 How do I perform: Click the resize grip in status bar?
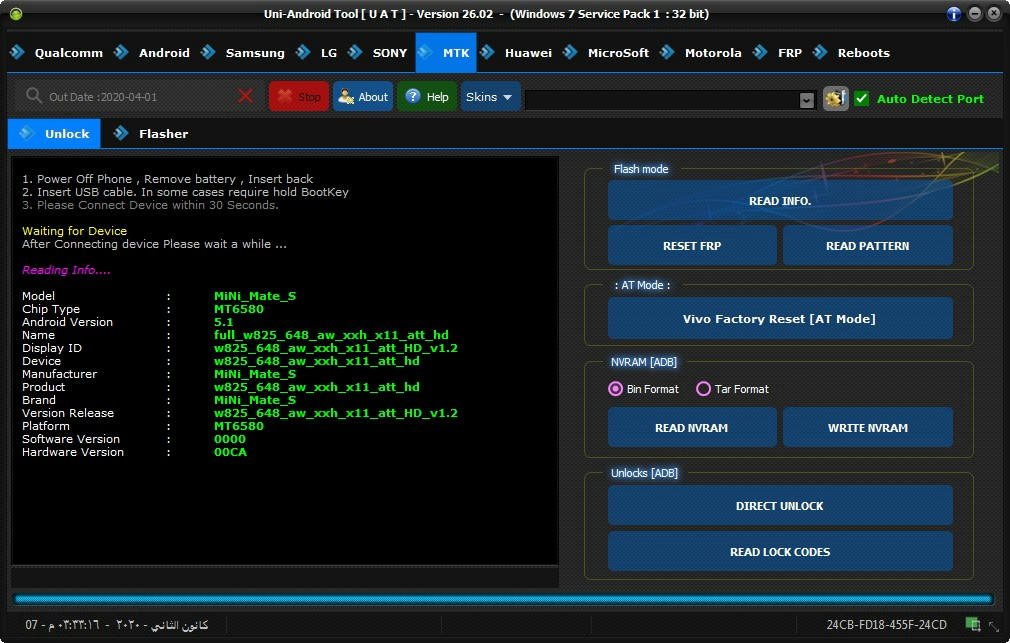pos(995,626)
